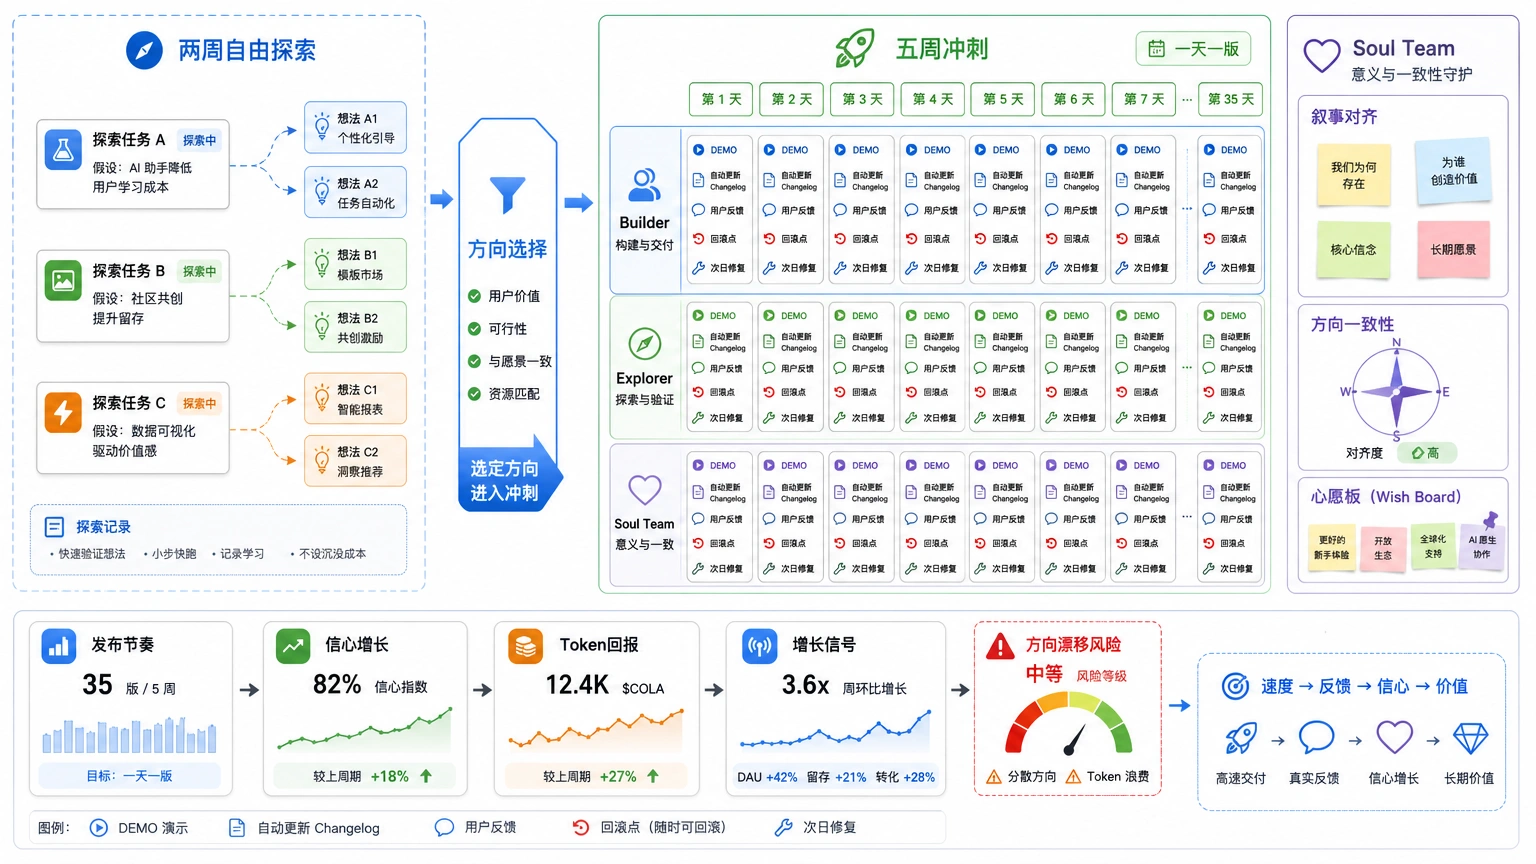Select the 第 35 天 day tab
This screenshot has height=864, width=1536.
pyautogui.click(x=1231, y=99)
